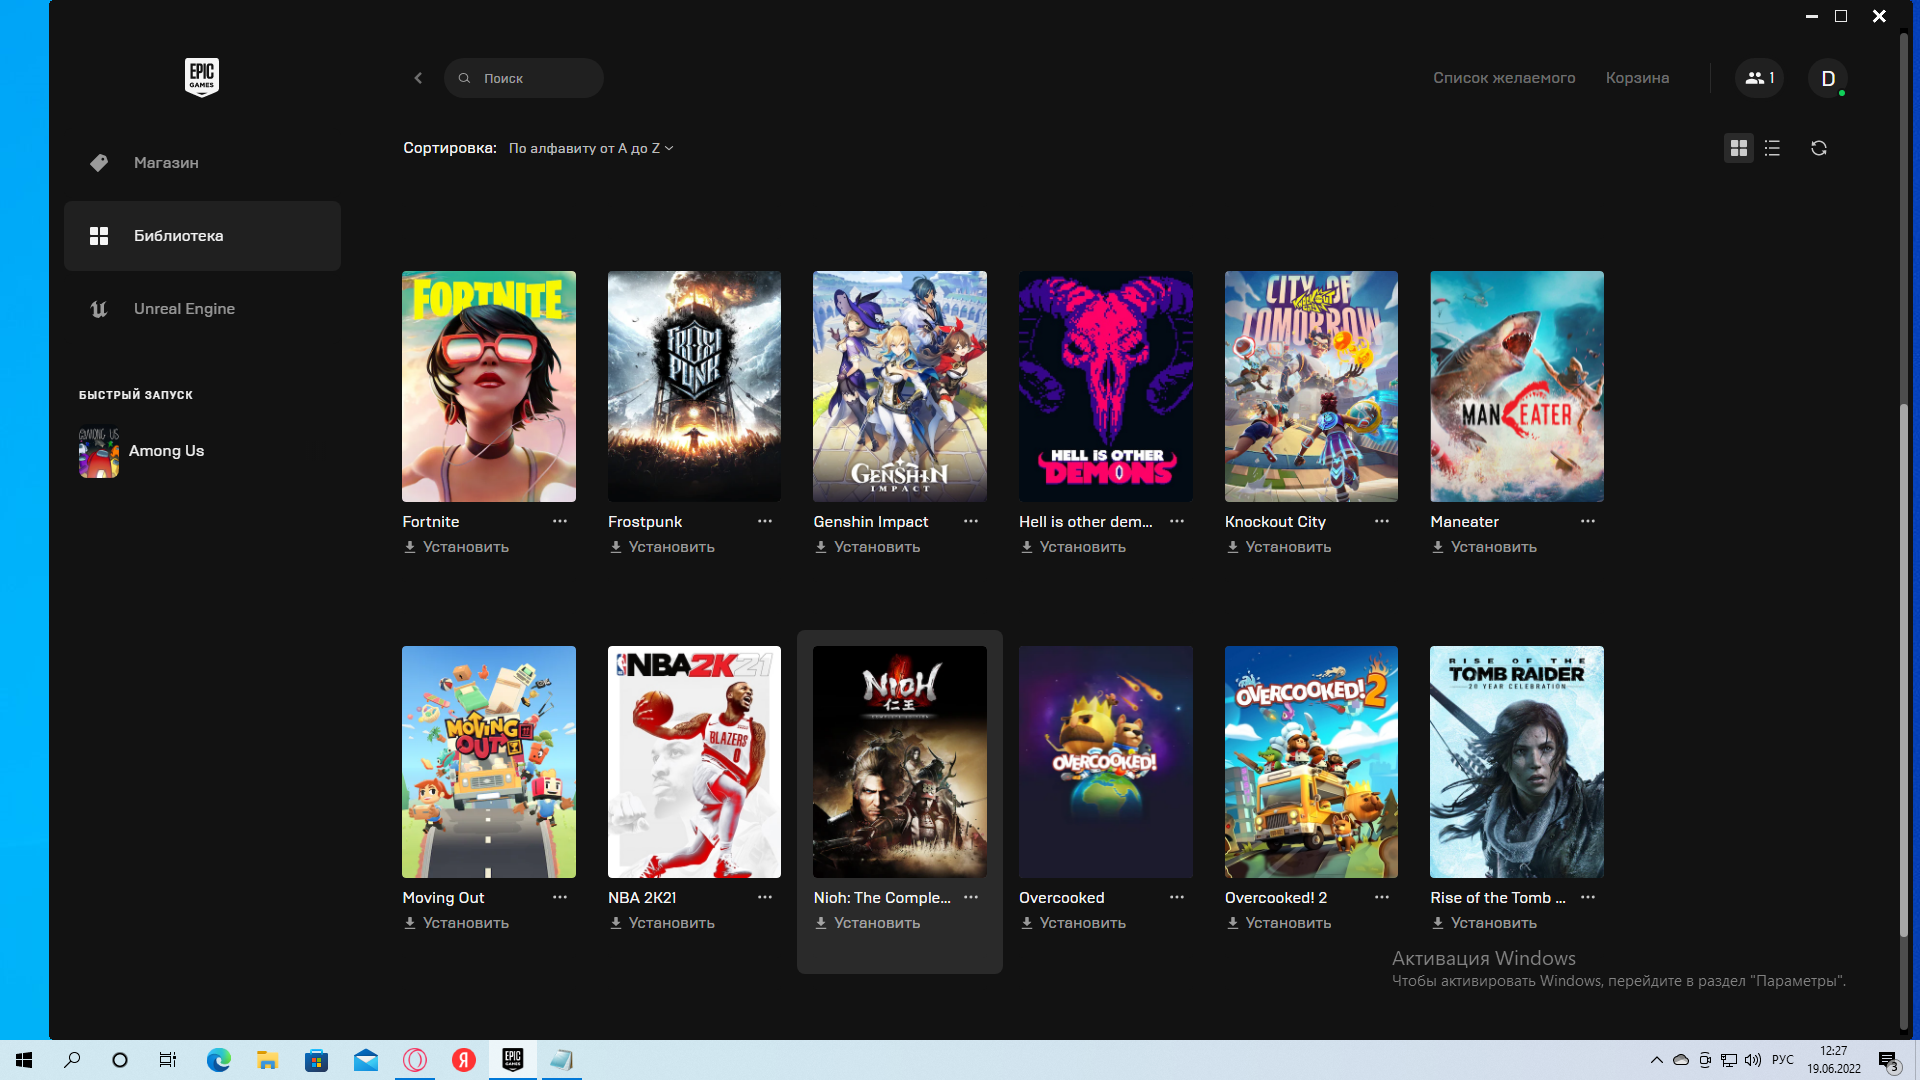Install Moving Out with Установить
Screen dimensions: 1920x1080
(x=457, y=923)
